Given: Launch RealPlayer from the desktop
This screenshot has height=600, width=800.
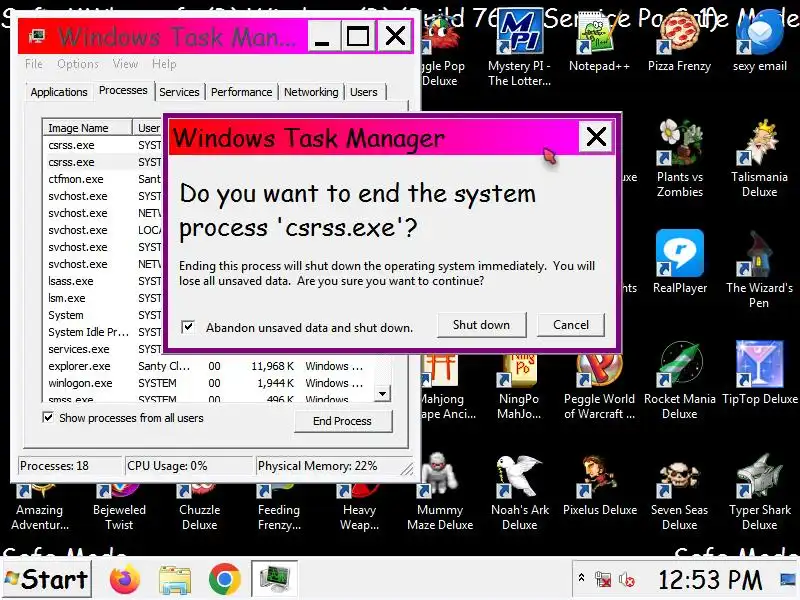Looking at the screenshot, I should [x=680, y=261].
